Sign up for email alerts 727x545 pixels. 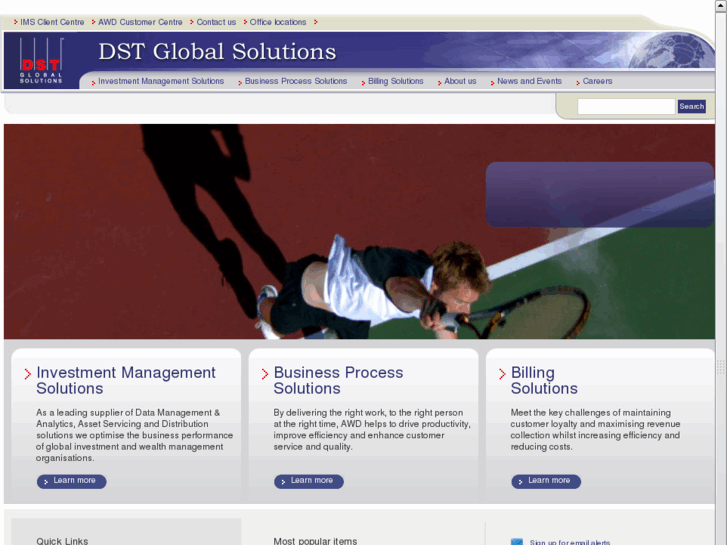point(570,542)
